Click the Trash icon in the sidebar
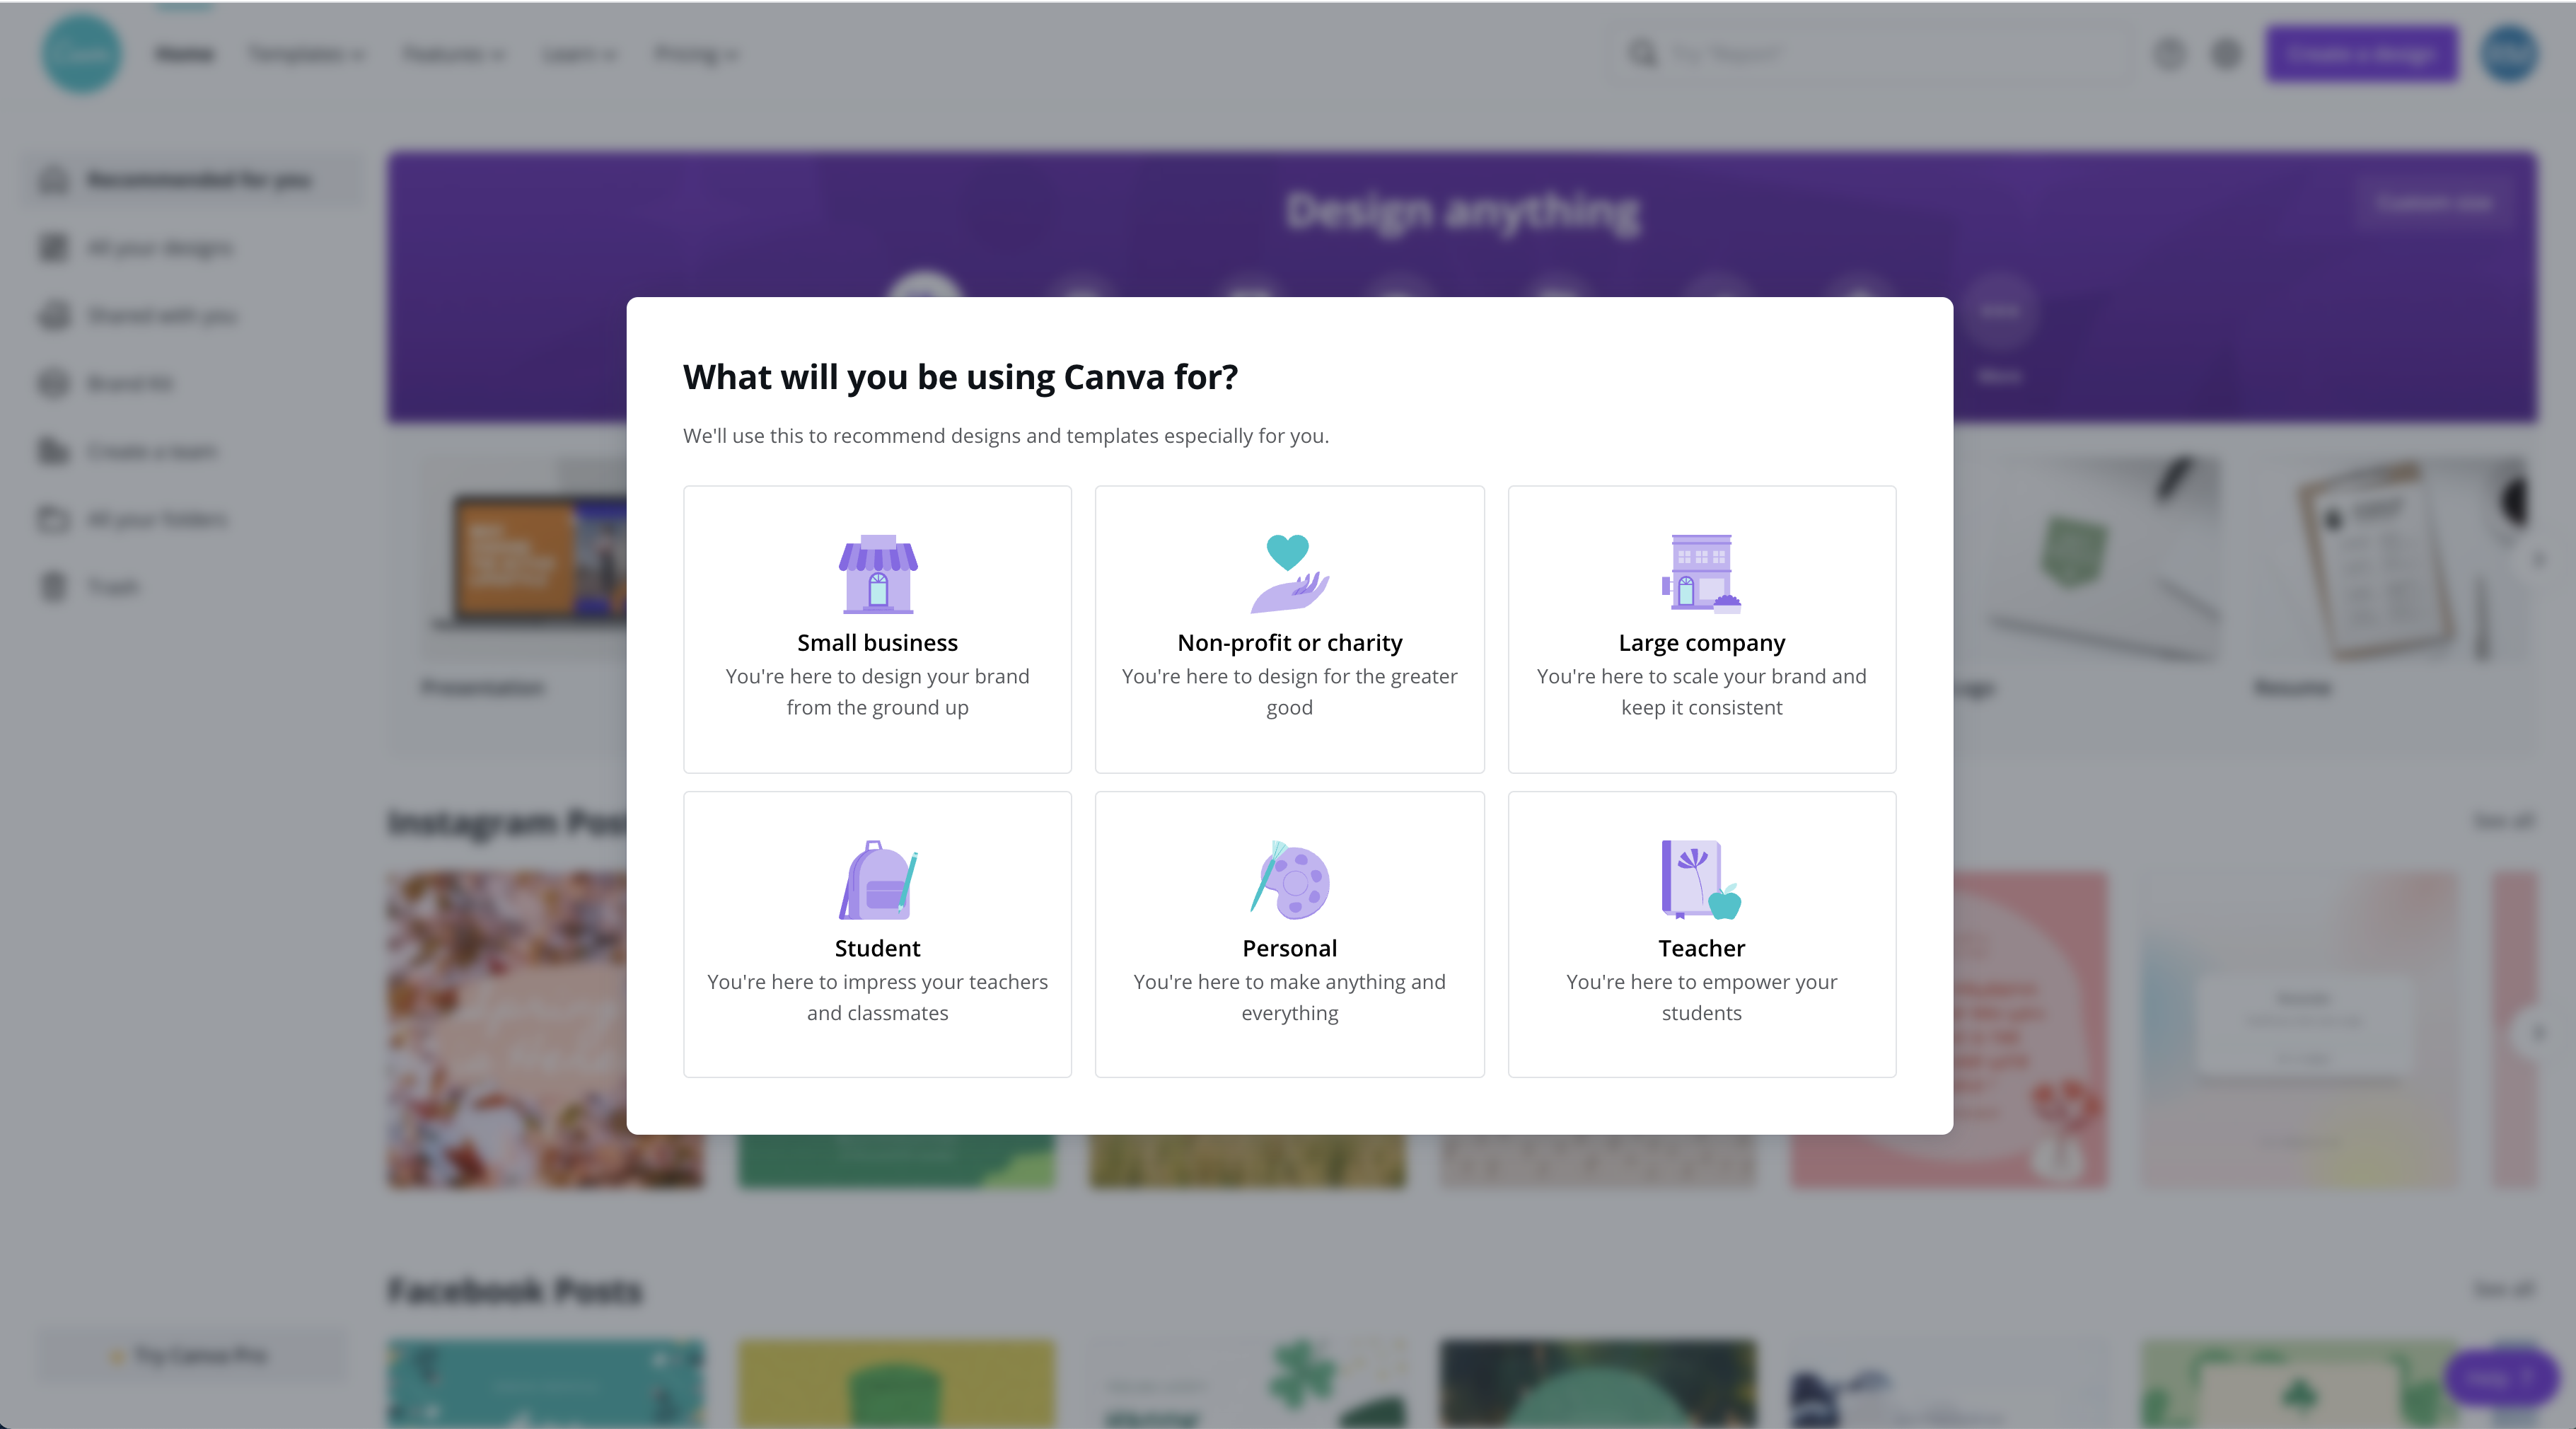The width and height of the screenshot is (2576, 1429). tap(54, 586)
